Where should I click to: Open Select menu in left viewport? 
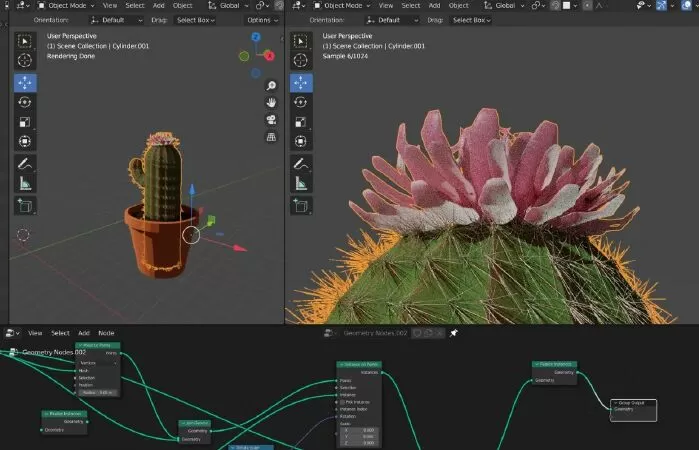point(135,6)
